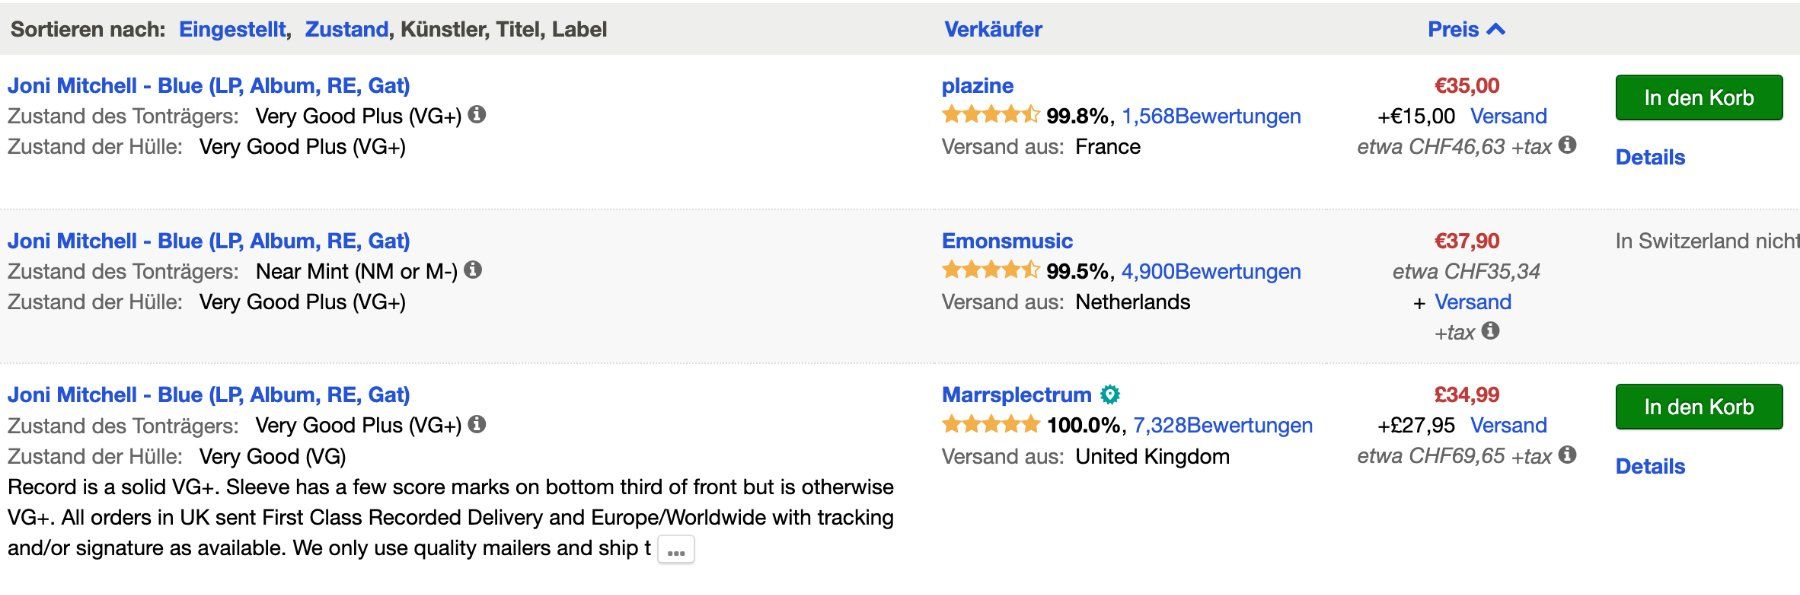View plazine's 1,568 Bewertungen
This screenshot has width=1800, height=595.
(1211, 116)
